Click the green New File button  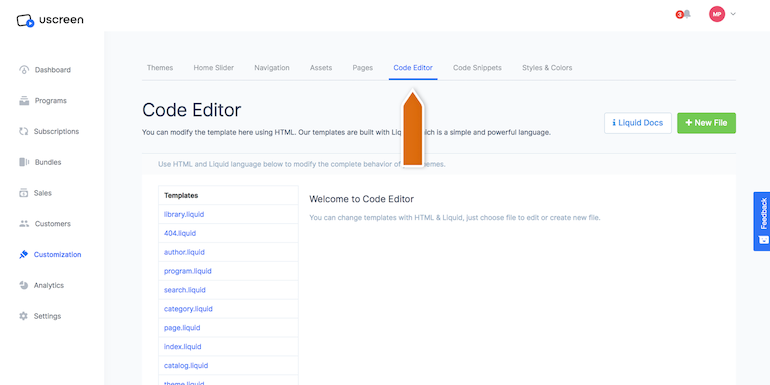[706, 123]
